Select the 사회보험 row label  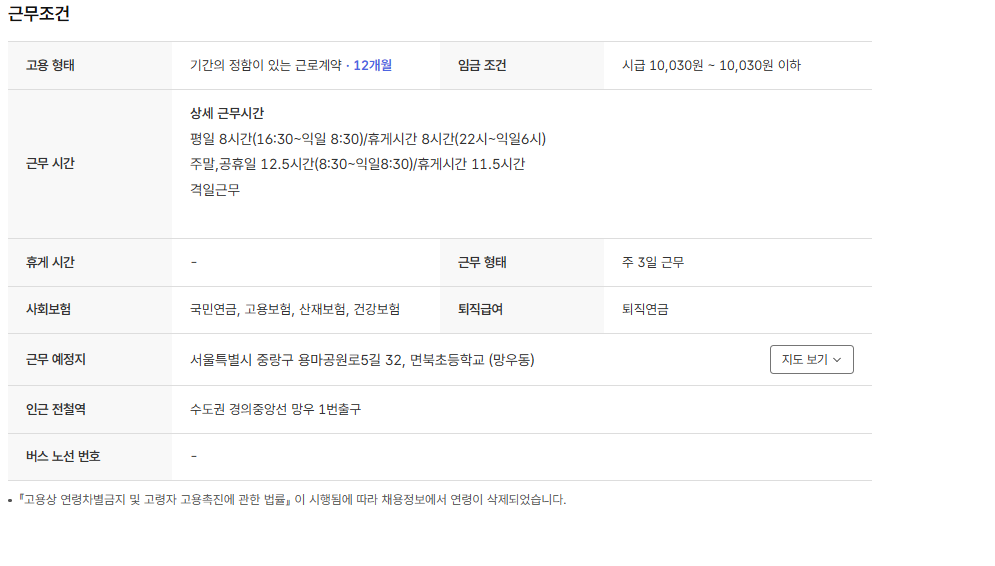48,310
